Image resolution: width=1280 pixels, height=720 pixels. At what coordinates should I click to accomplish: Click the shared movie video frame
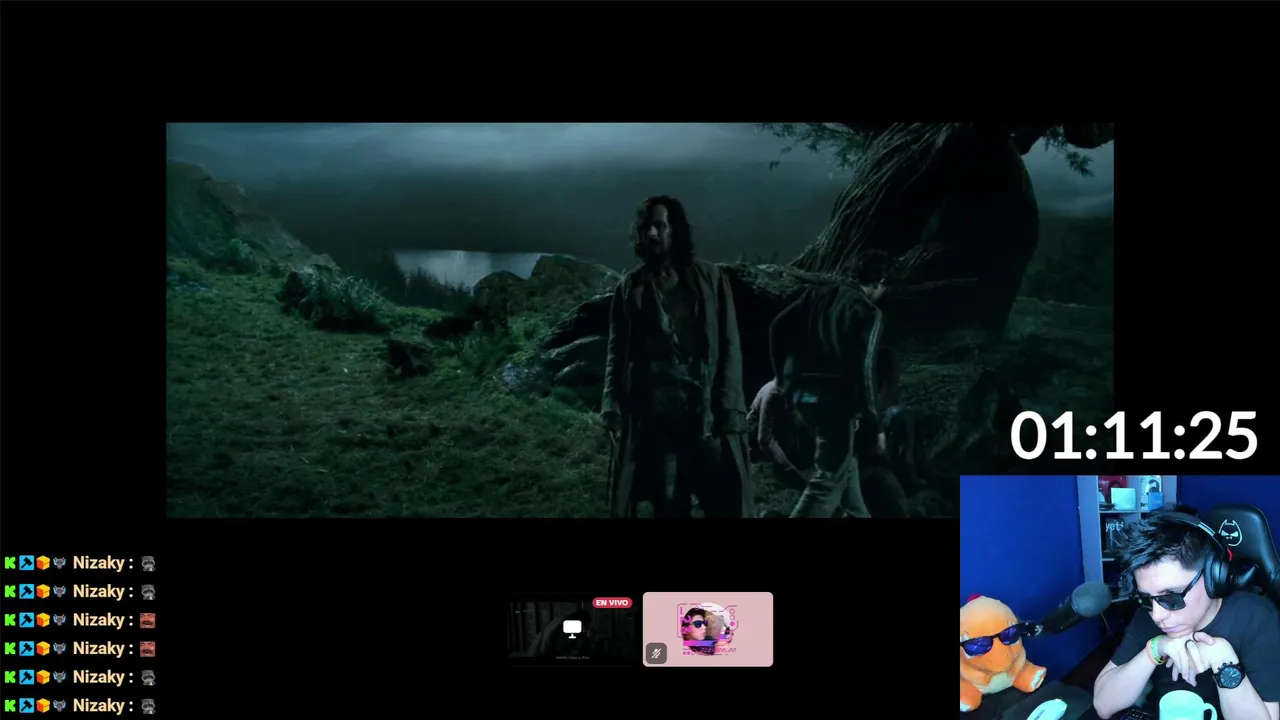(x=640, y=320)
